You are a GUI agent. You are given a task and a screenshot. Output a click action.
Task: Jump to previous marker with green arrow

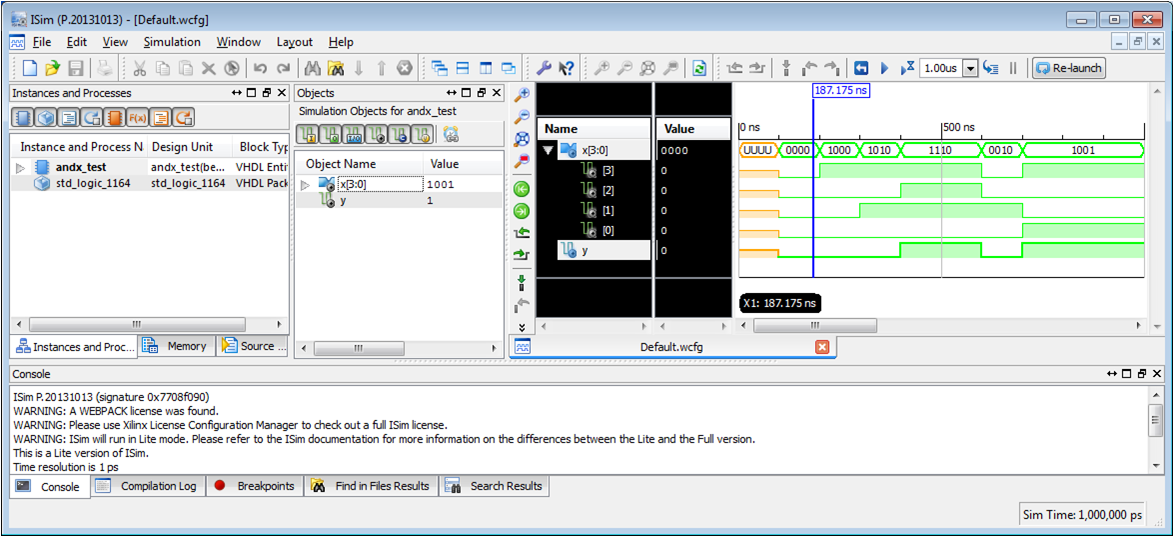point(521,189)
